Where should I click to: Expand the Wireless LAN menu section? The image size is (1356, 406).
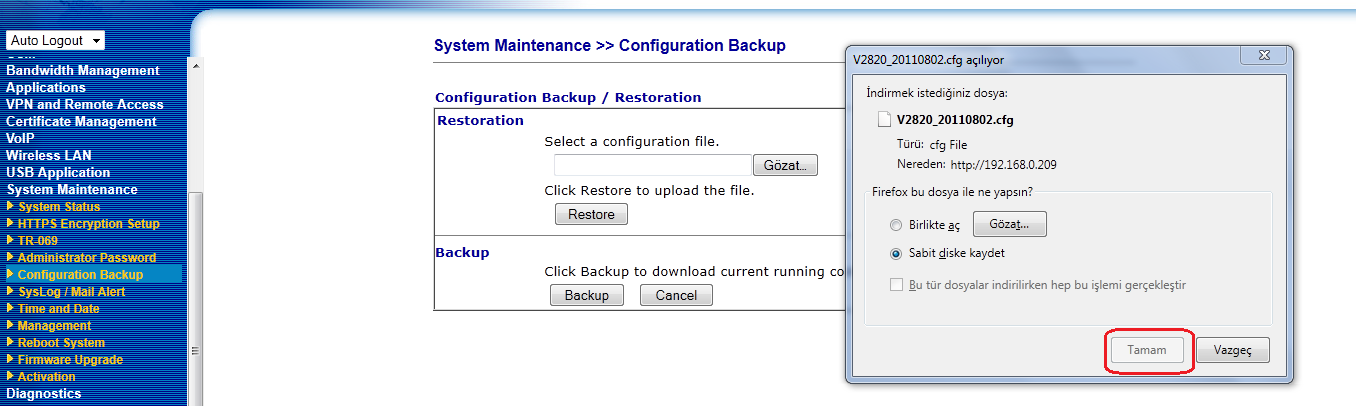point(48,156)
